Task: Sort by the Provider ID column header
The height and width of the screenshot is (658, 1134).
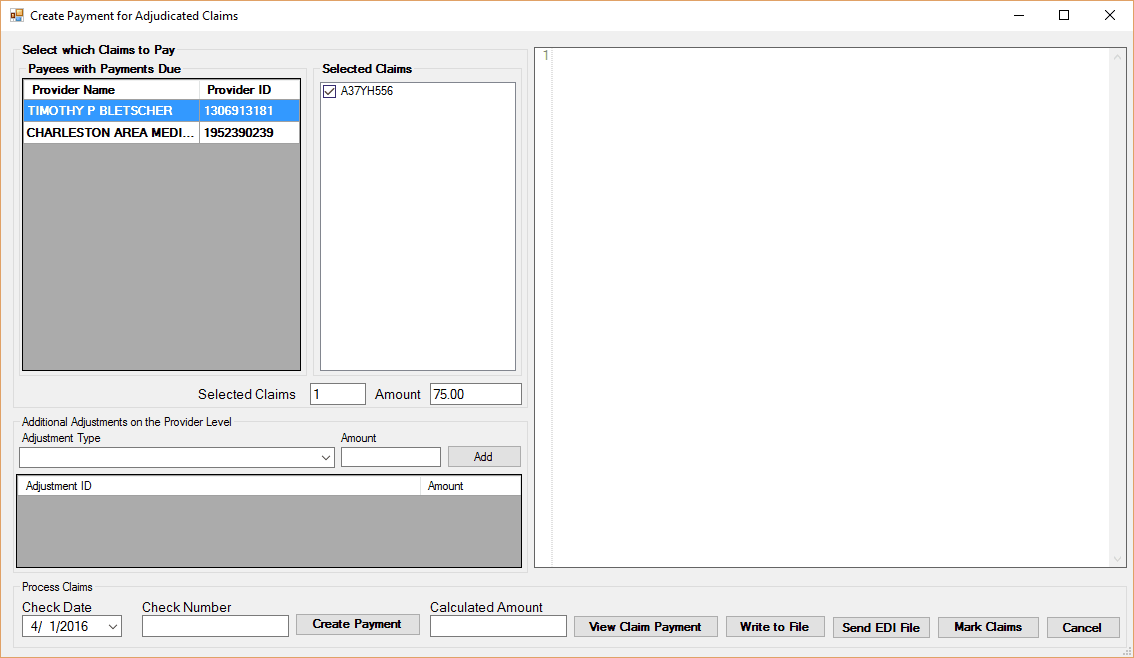Action: 249,90
